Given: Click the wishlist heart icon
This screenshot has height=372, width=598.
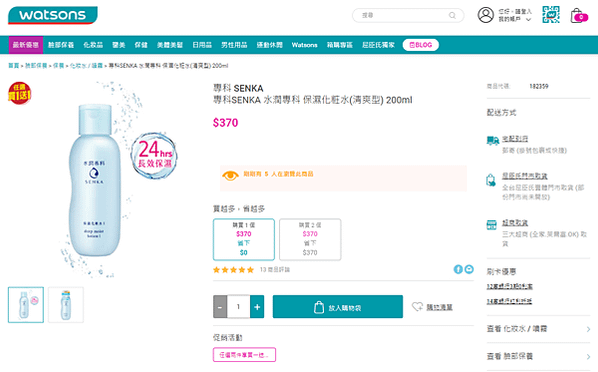Looking at the screenshot, I should (x=417, y=306).
